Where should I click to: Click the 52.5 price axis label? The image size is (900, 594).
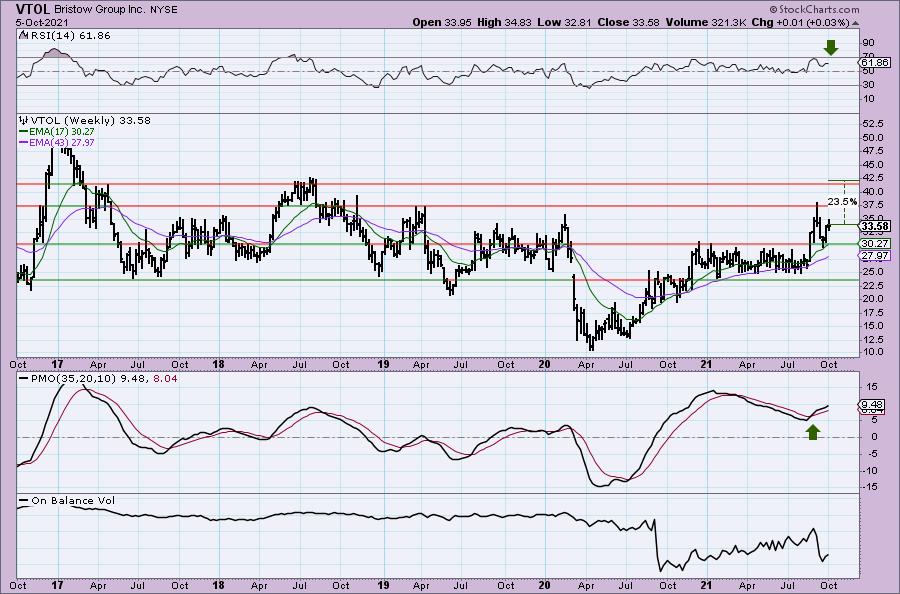[872, 124]
